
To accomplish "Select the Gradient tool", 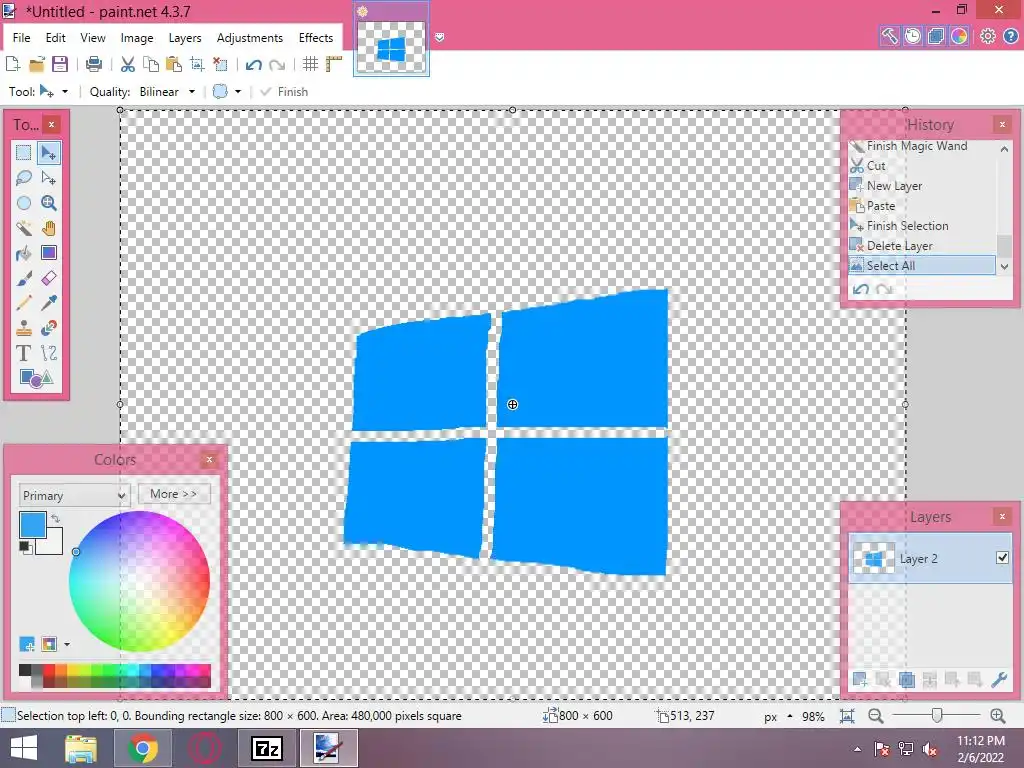I will click(48, 253).
